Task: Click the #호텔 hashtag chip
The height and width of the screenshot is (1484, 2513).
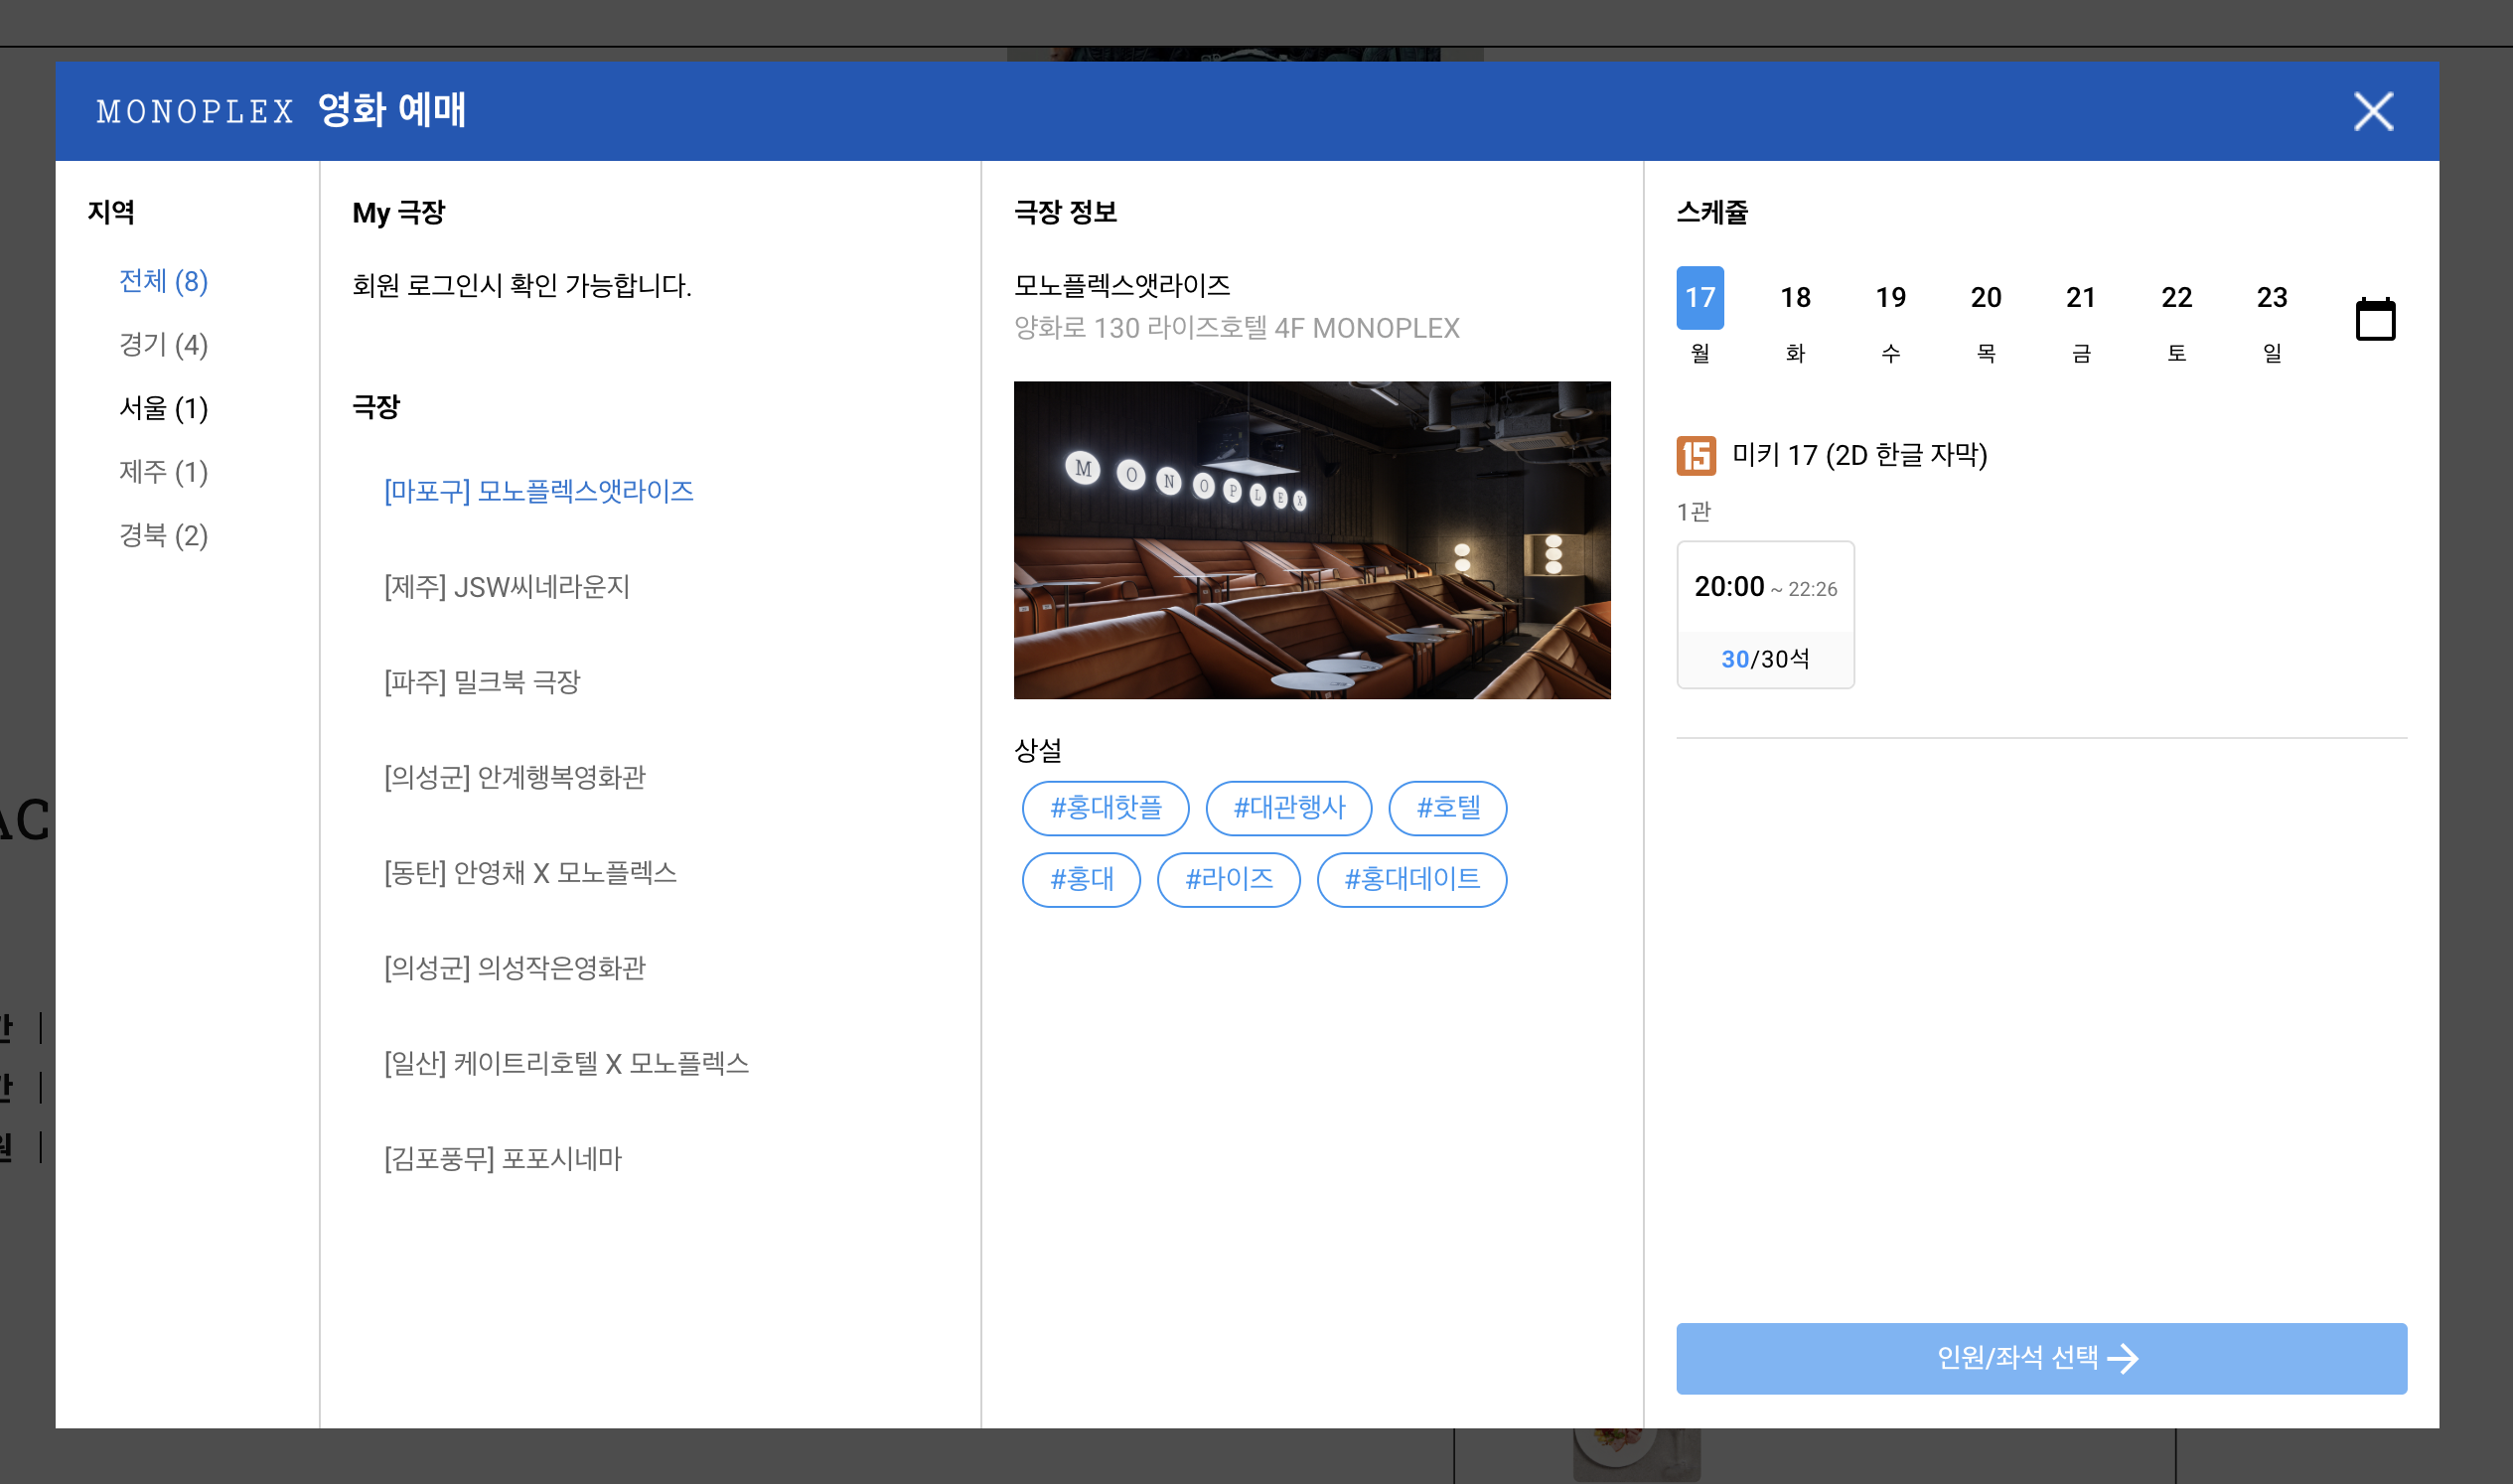Action: tap(1446, 808)
